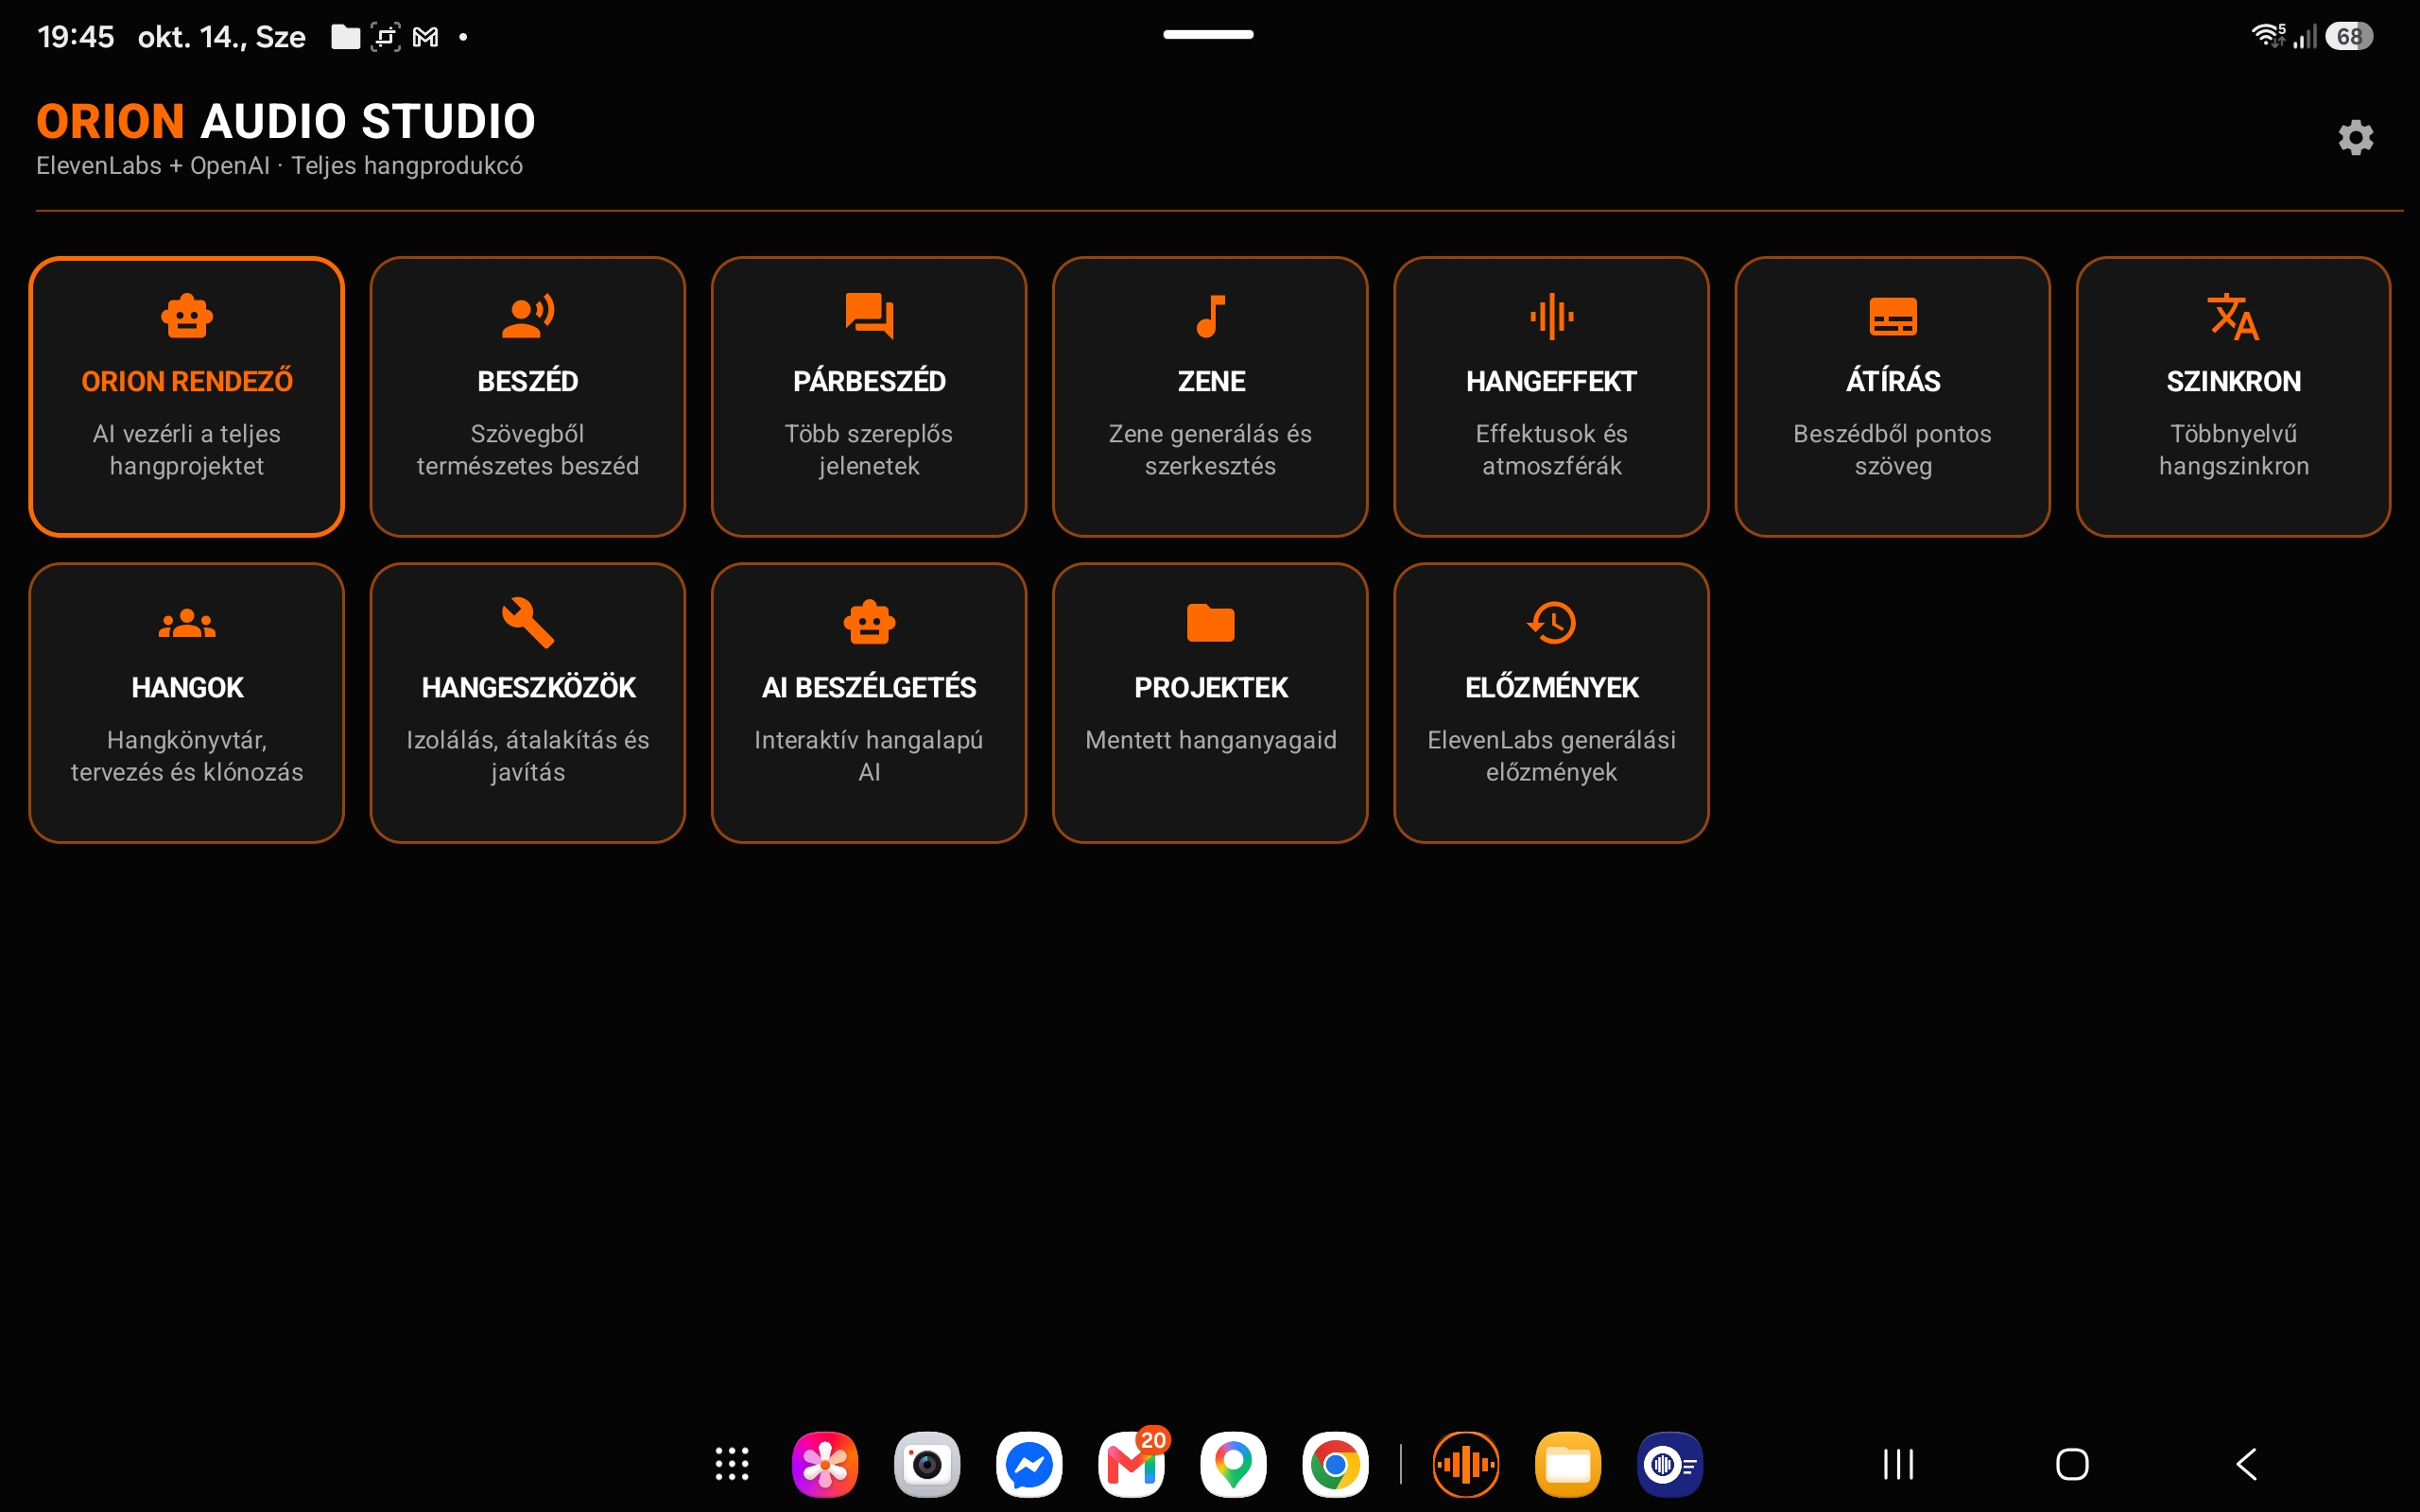
Task: Tap the back navigation arrow
Action: (x=2246, y=1464)
